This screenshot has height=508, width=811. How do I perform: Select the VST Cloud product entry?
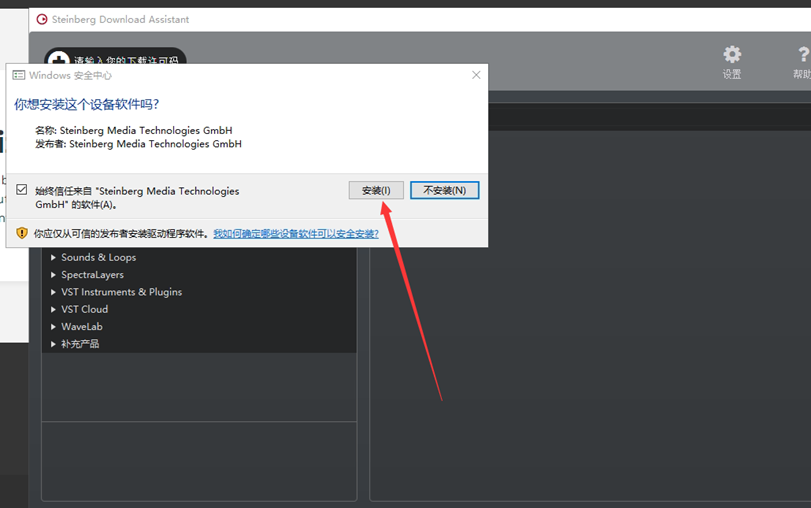coord(85,309)
